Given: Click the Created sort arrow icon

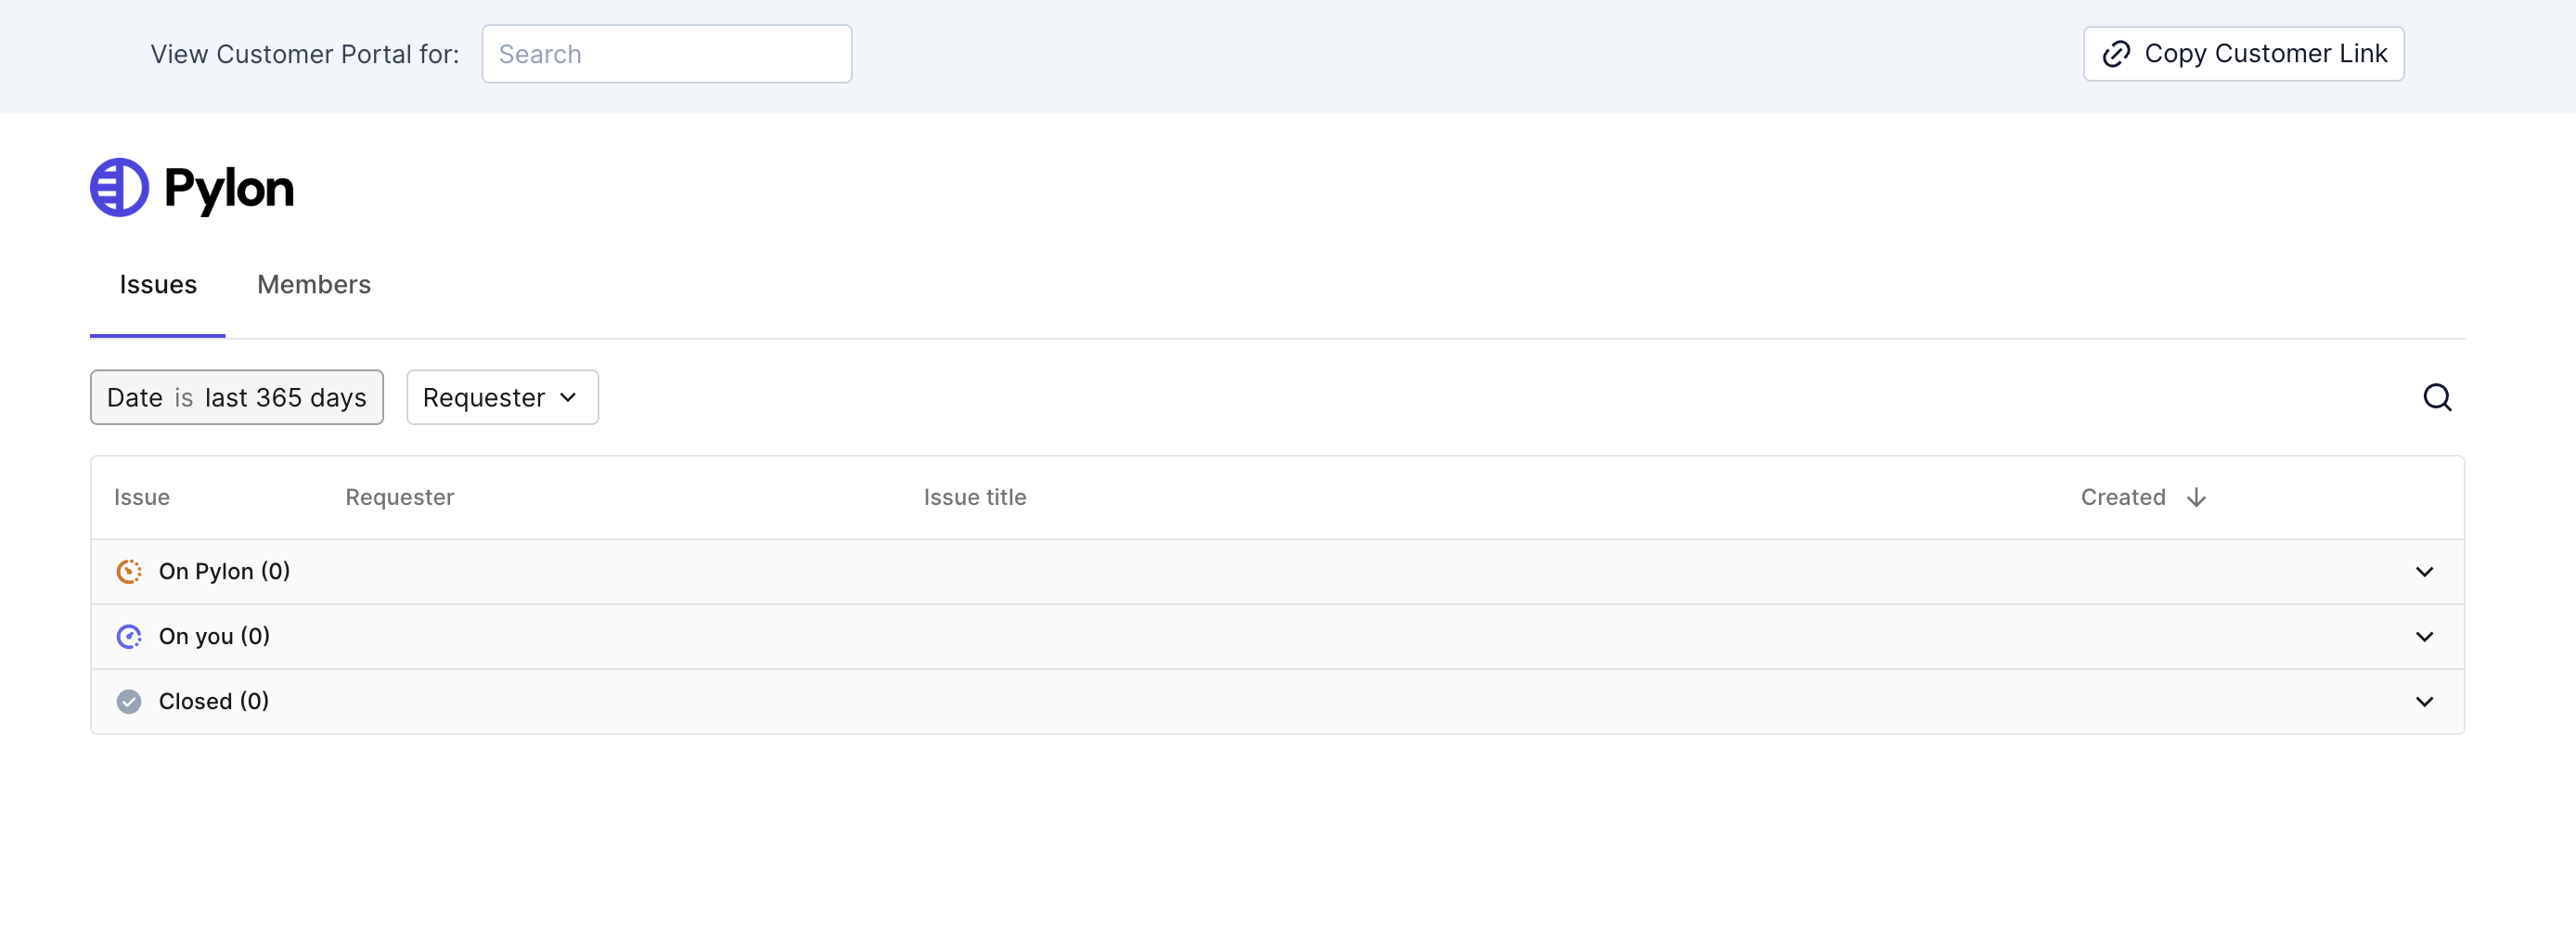Looking at the screenshot, I should coord(2196,498).
